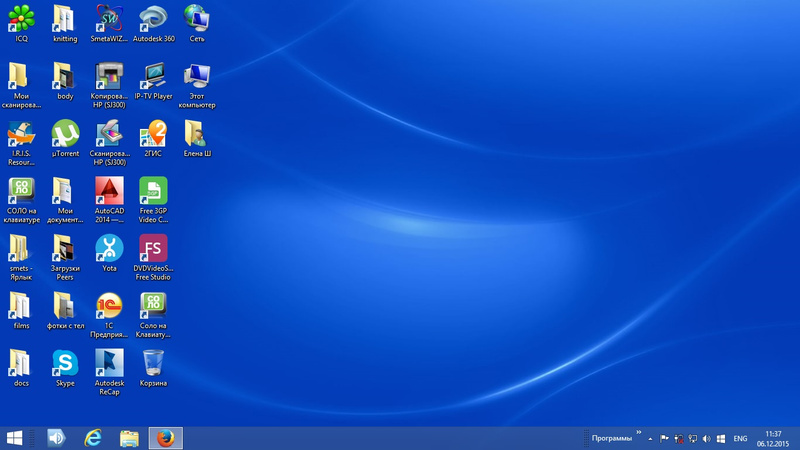Open the Yota shortcut icon
Screen dimensions: 800x450
109,248
